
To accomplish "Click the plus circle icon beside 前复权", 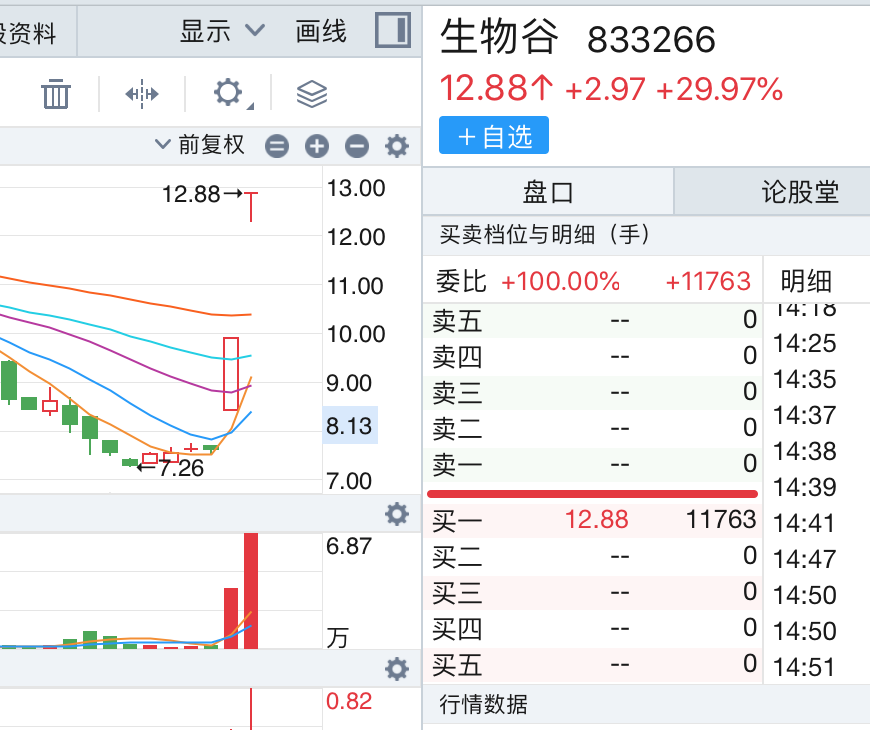I will [x=317, y=147].
